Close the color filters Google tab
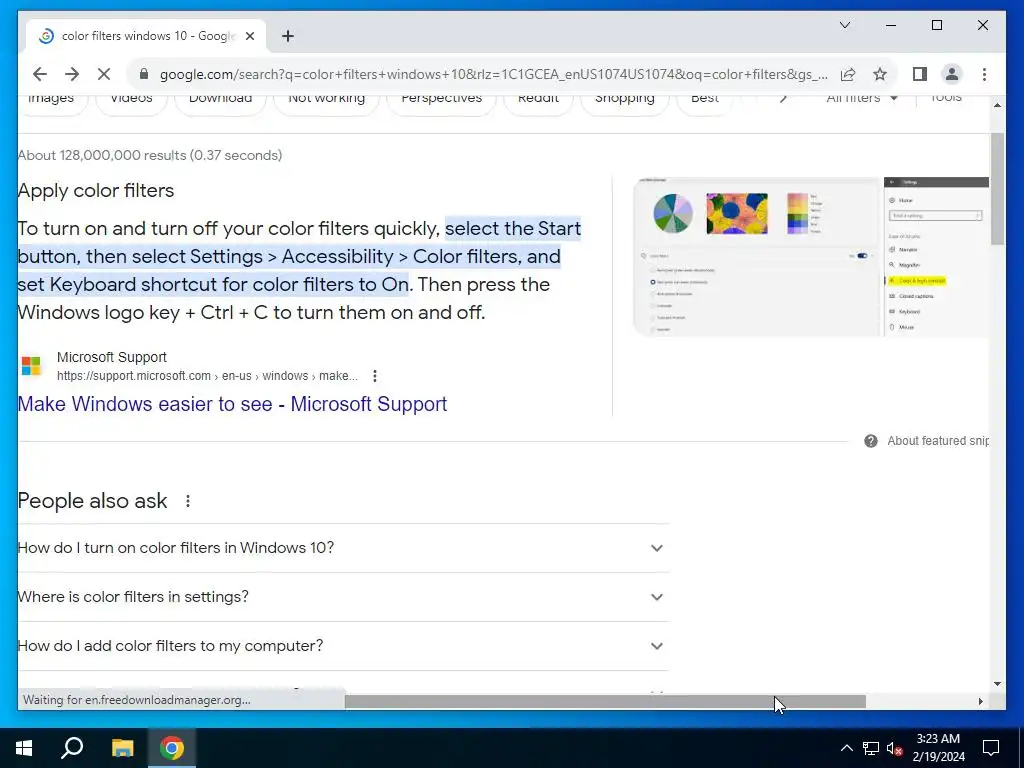This screenshot has height=768, width=1024. coord(249,37)
